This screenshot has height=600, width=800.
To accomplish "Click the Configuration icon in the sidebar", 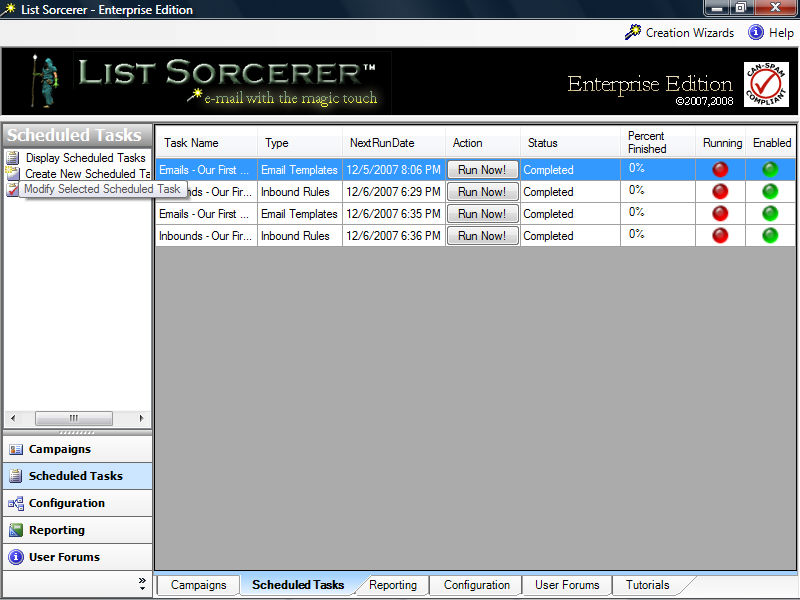I will (x=16, y=504).
